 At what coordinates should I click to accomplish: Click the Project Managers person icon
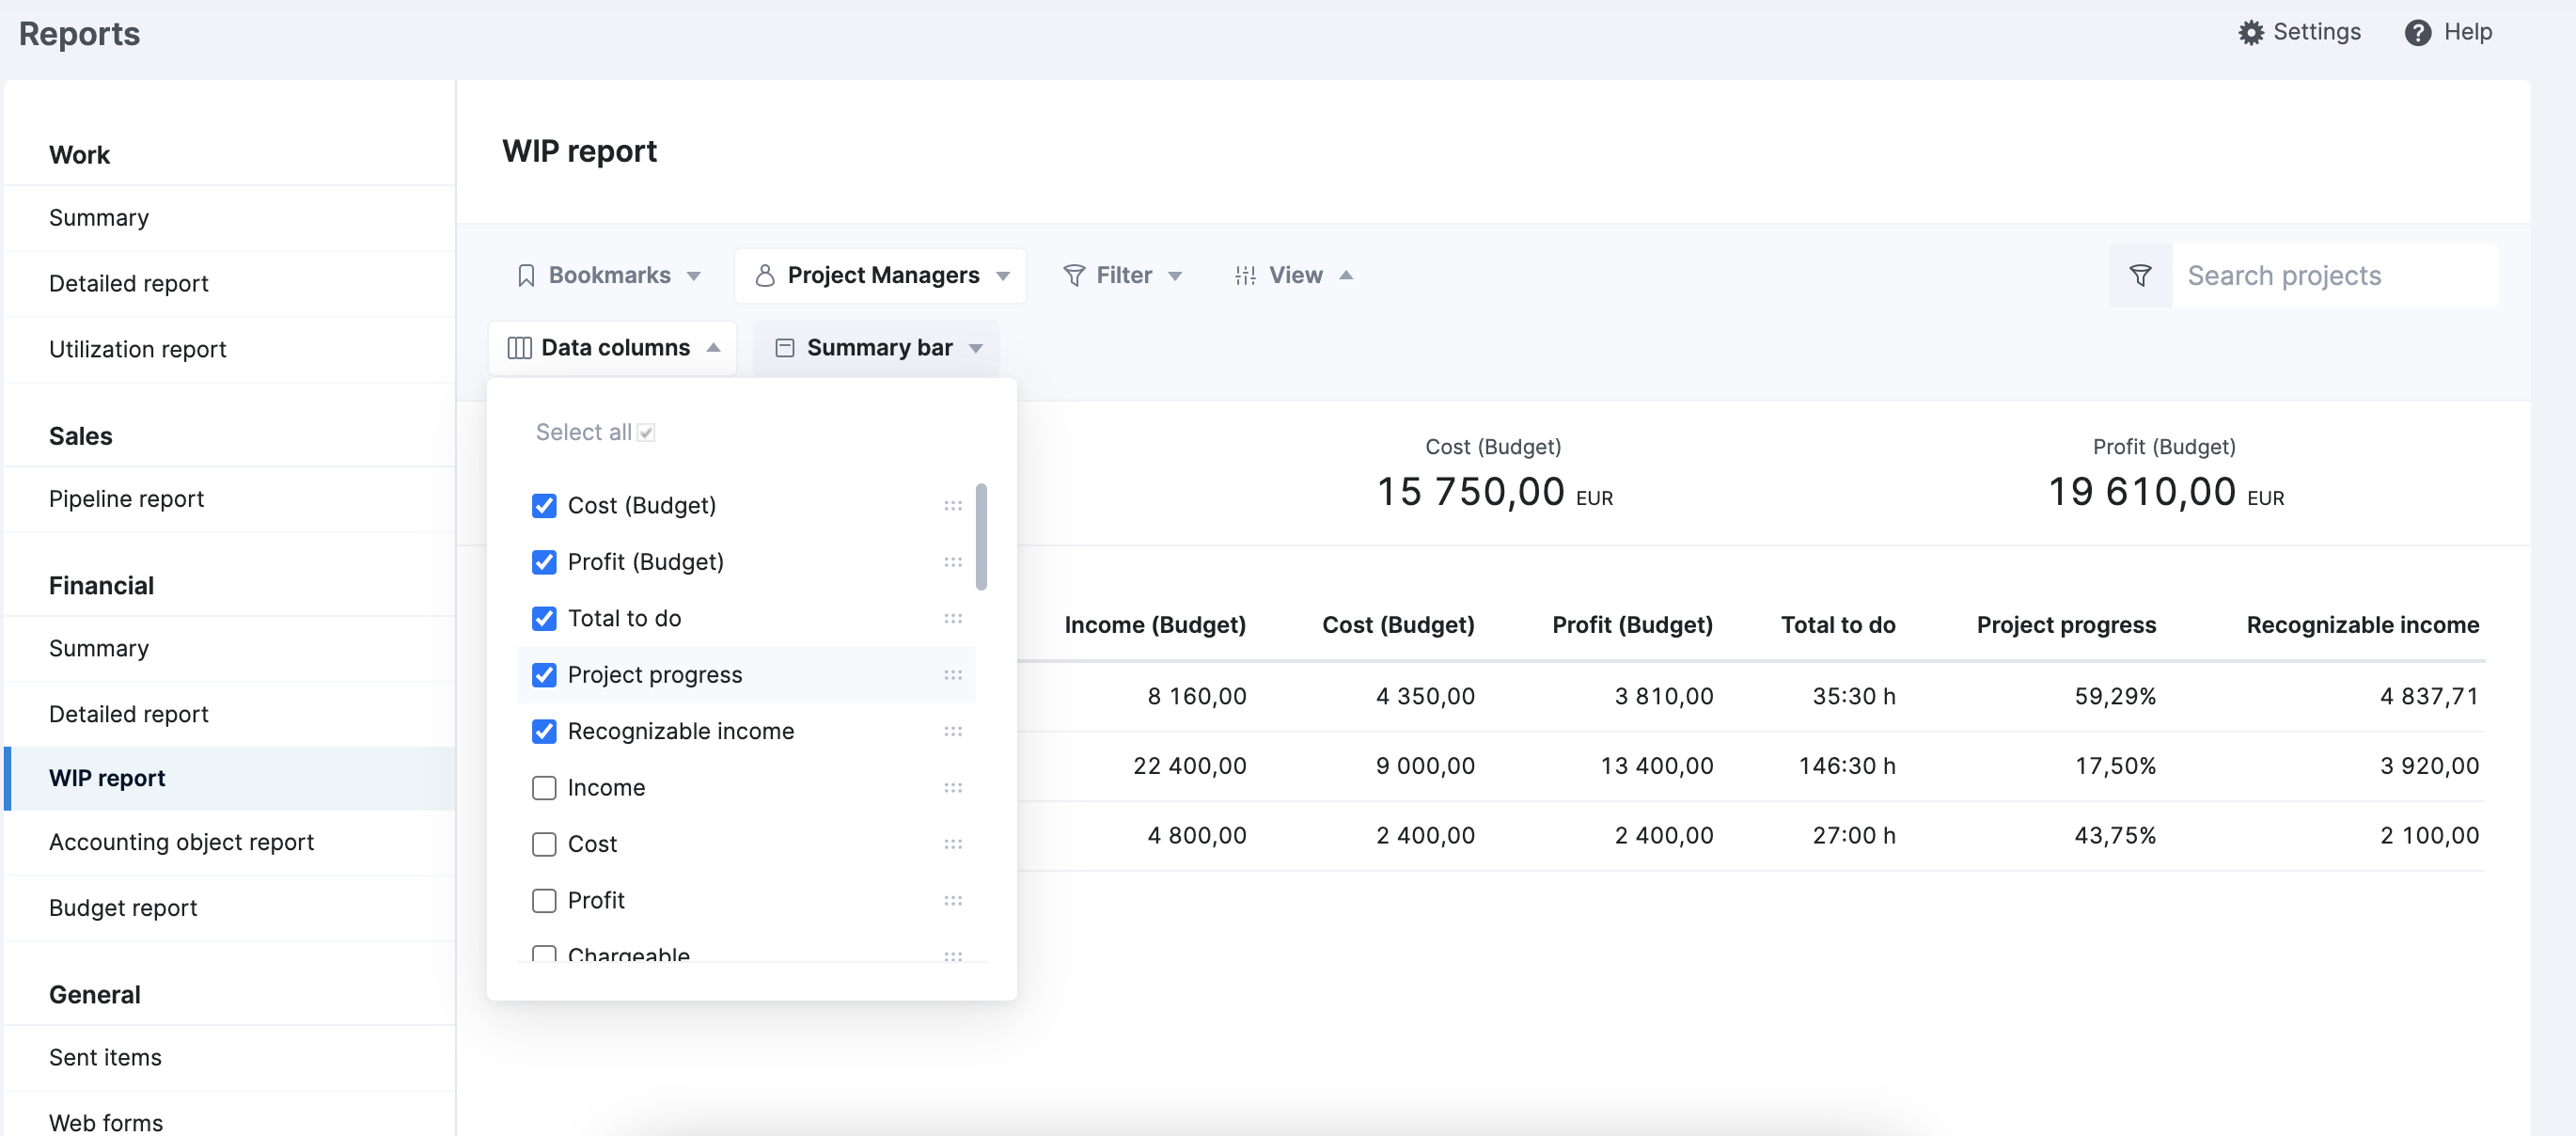click(x=765, y=275)
